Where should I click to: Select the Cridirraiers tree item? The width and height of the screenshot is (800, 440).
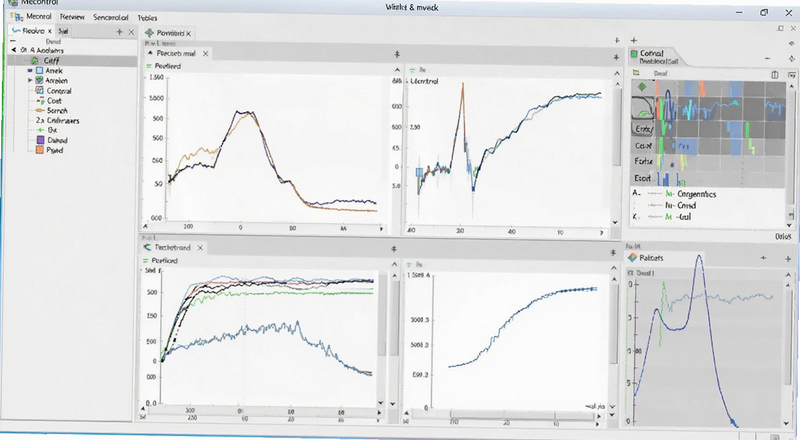(x=63, y=120)
